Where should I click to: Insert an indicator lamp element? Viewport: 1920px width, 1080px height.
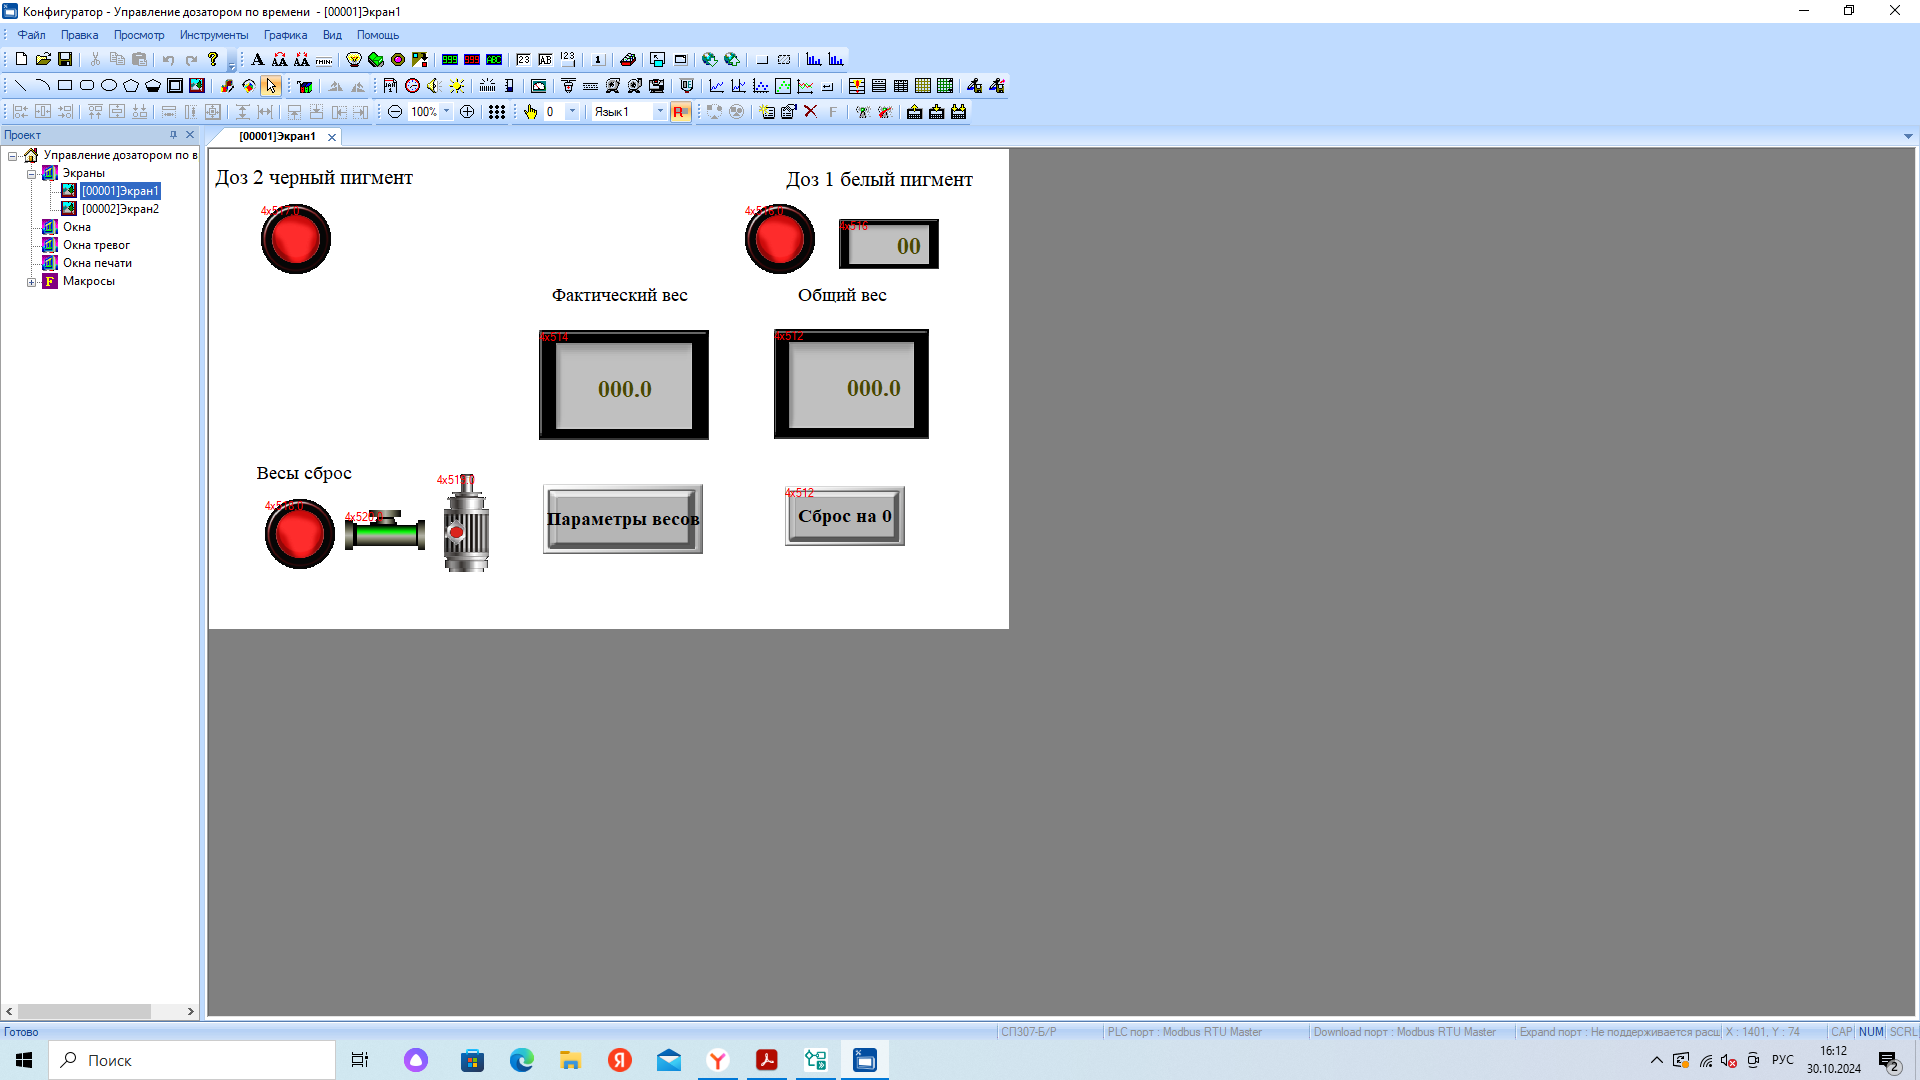(353, 60)
